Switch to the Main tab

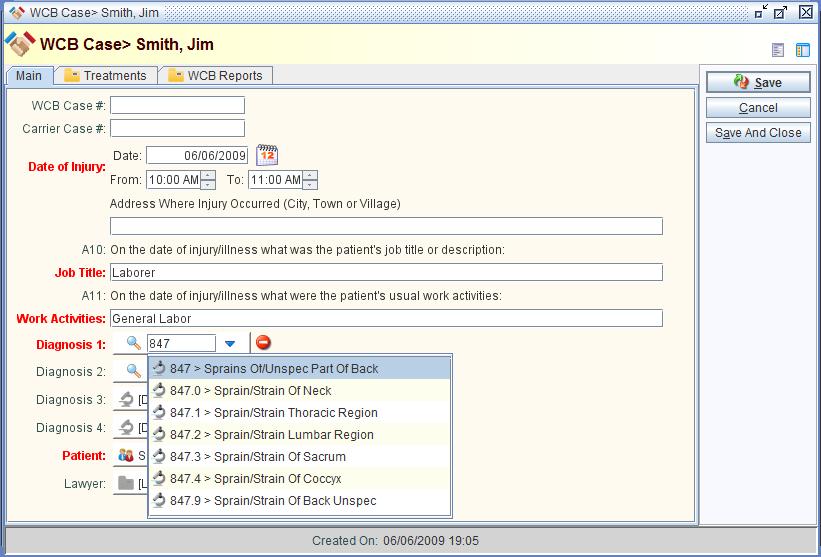29,76
